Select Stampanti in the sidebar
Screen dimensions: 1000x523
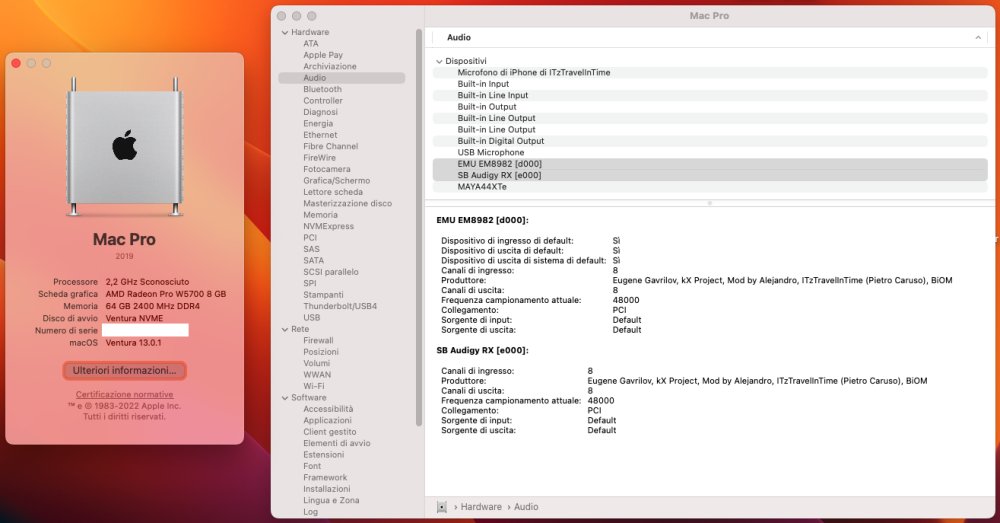point(323,295)
